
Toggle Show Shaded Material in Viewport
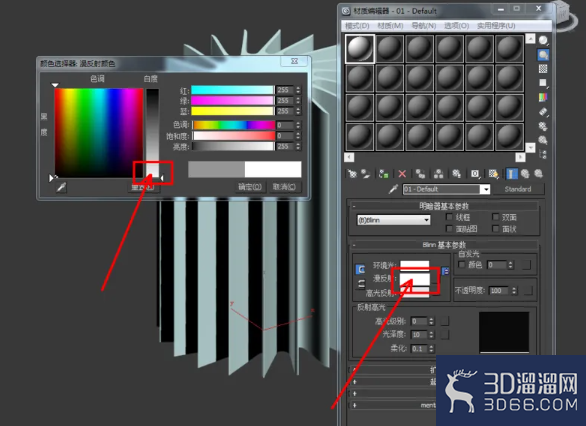pyautogui.click(x=493, y=174)
